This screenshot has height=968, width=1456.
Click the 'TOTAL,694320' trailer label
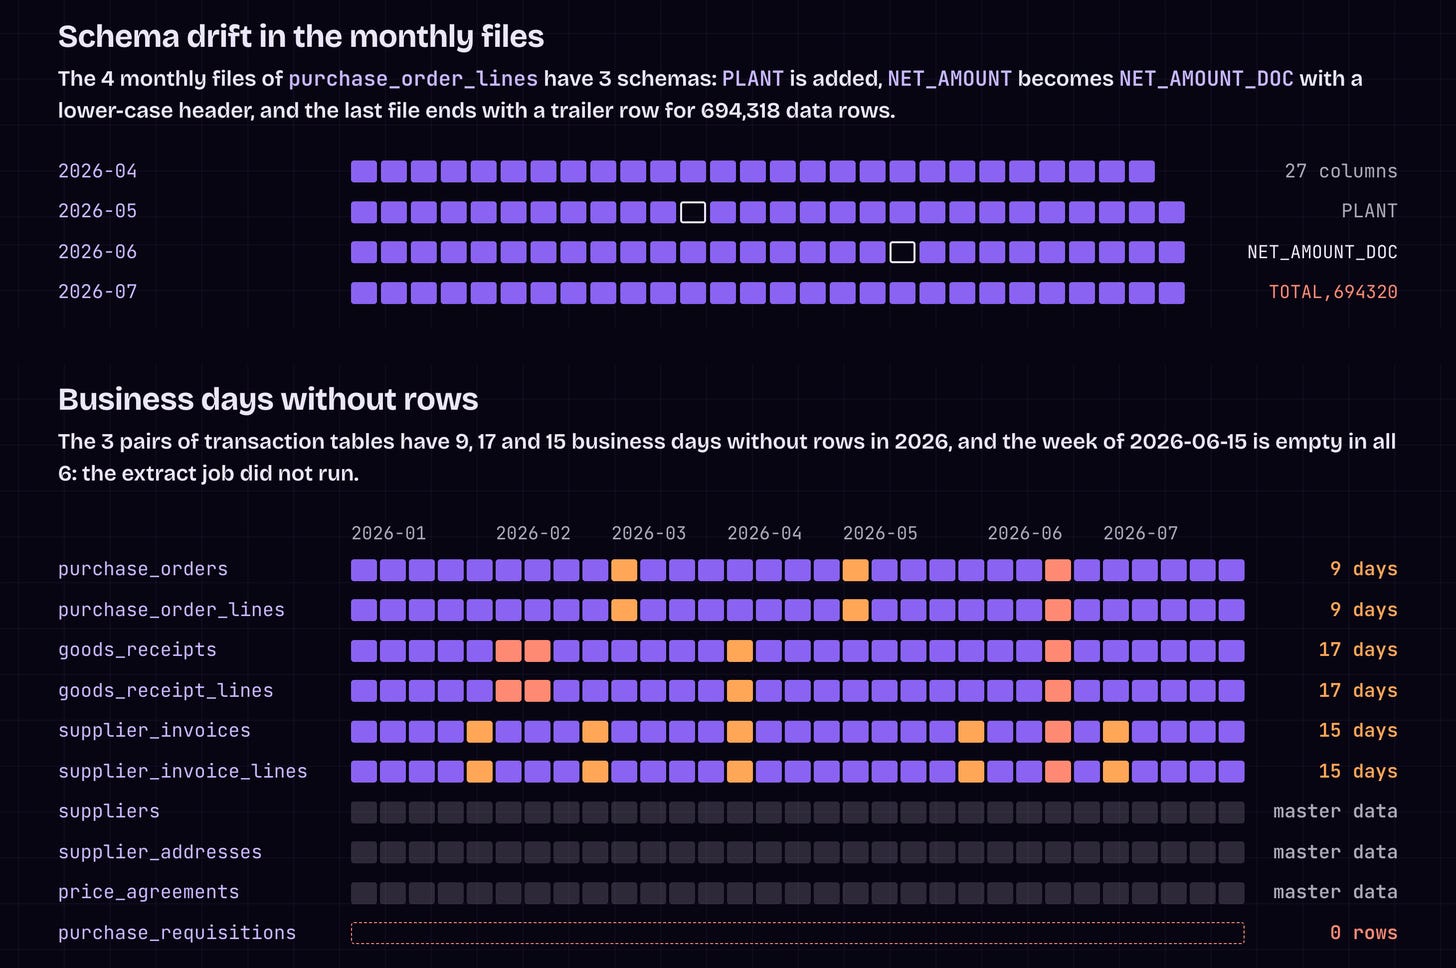[1333, 292]
